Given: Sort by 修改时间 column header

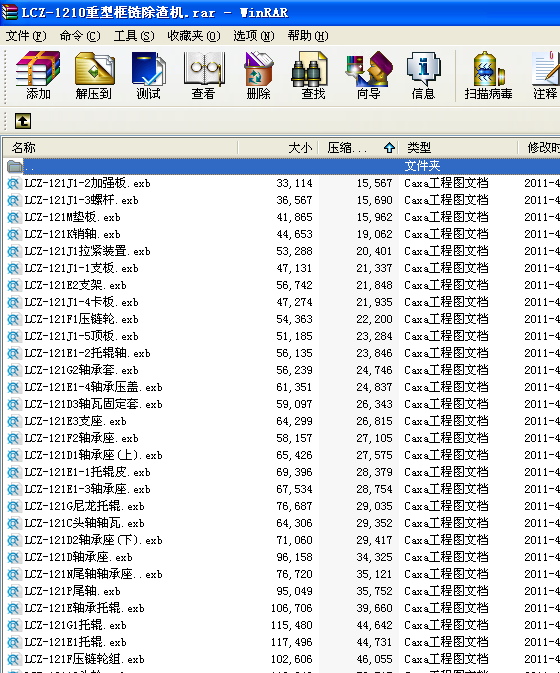Looking at the screenshot, I should click(539, 148).
